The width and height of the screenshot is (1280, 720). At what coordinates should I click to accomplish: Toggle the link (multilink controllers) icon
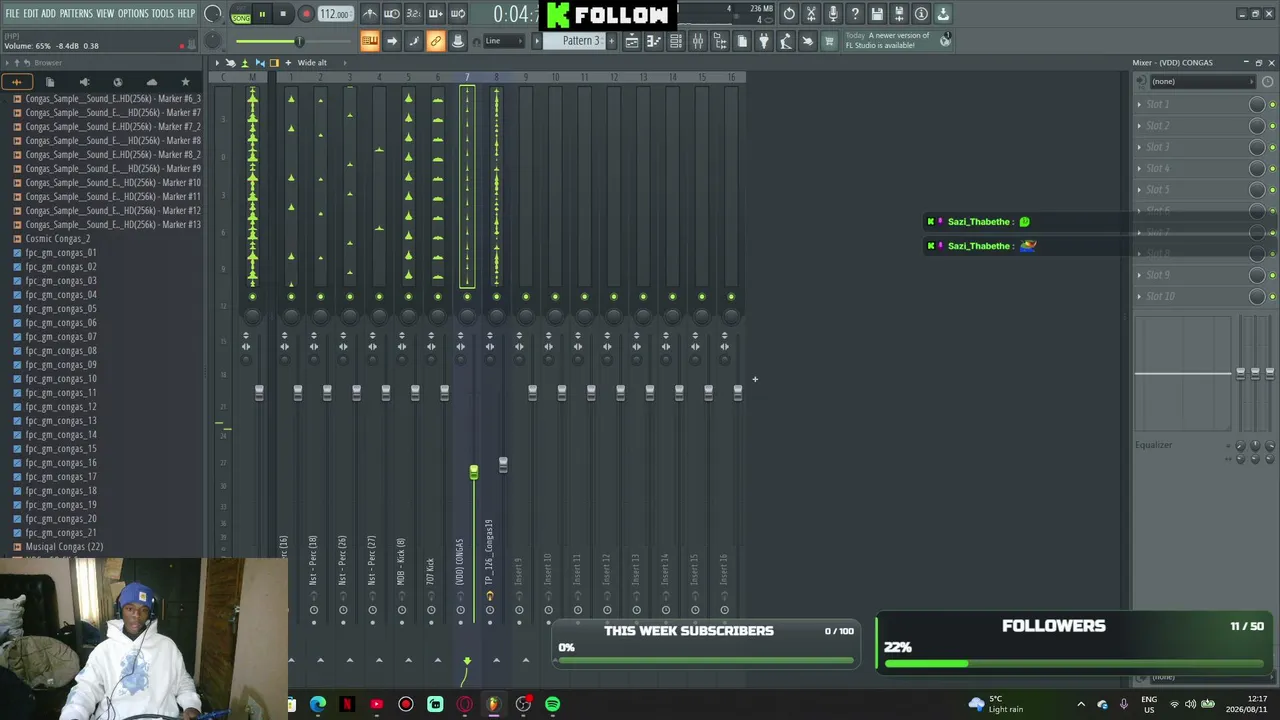click(436, 41)
